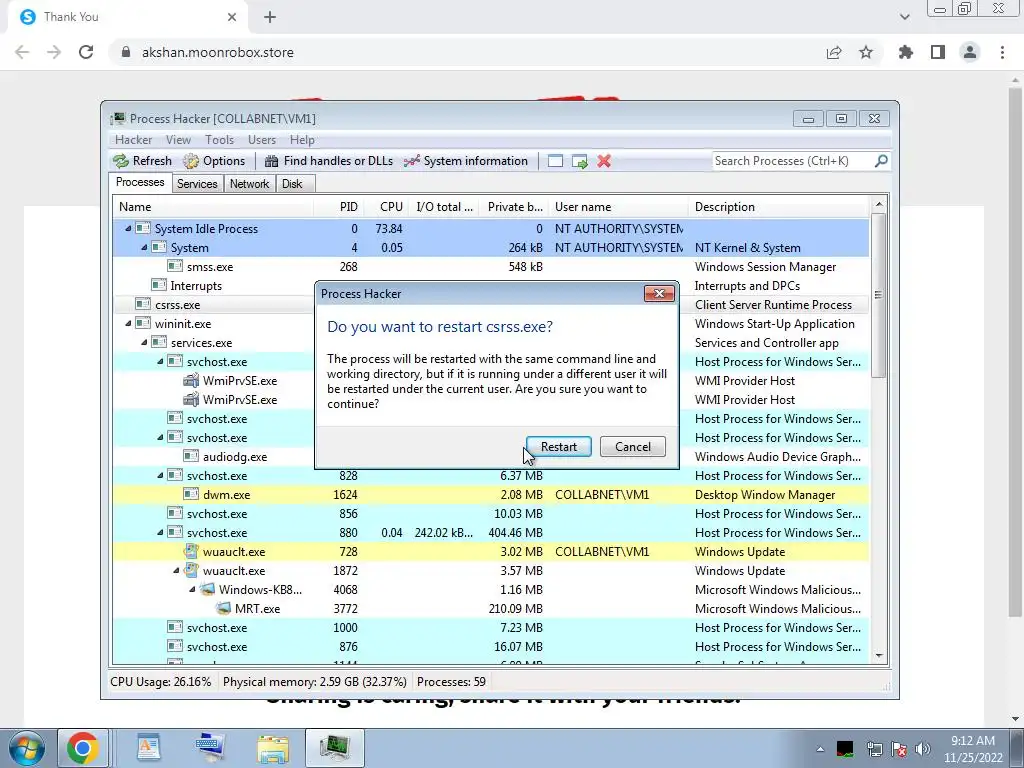
Task: Click the find window and thread icon
Action: (579, 161)
